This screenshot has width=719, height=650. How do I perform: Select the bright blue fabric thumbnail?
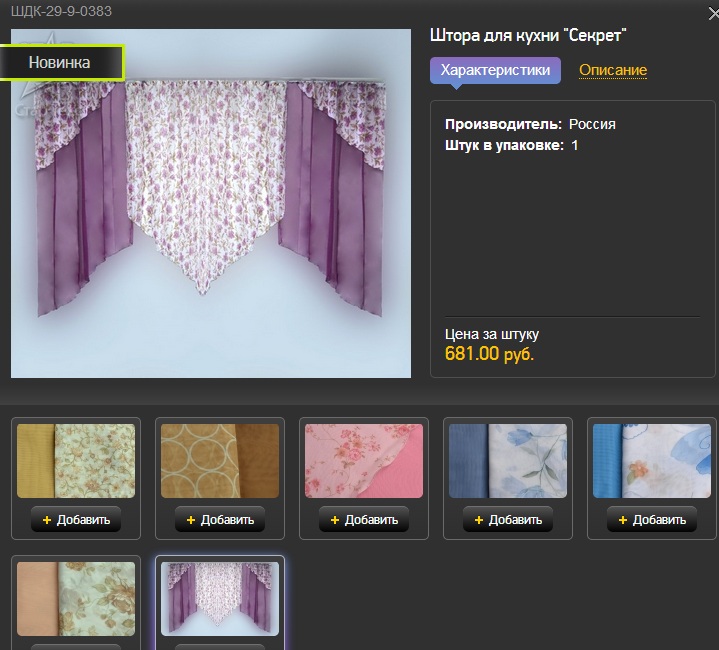coord(652,461)
